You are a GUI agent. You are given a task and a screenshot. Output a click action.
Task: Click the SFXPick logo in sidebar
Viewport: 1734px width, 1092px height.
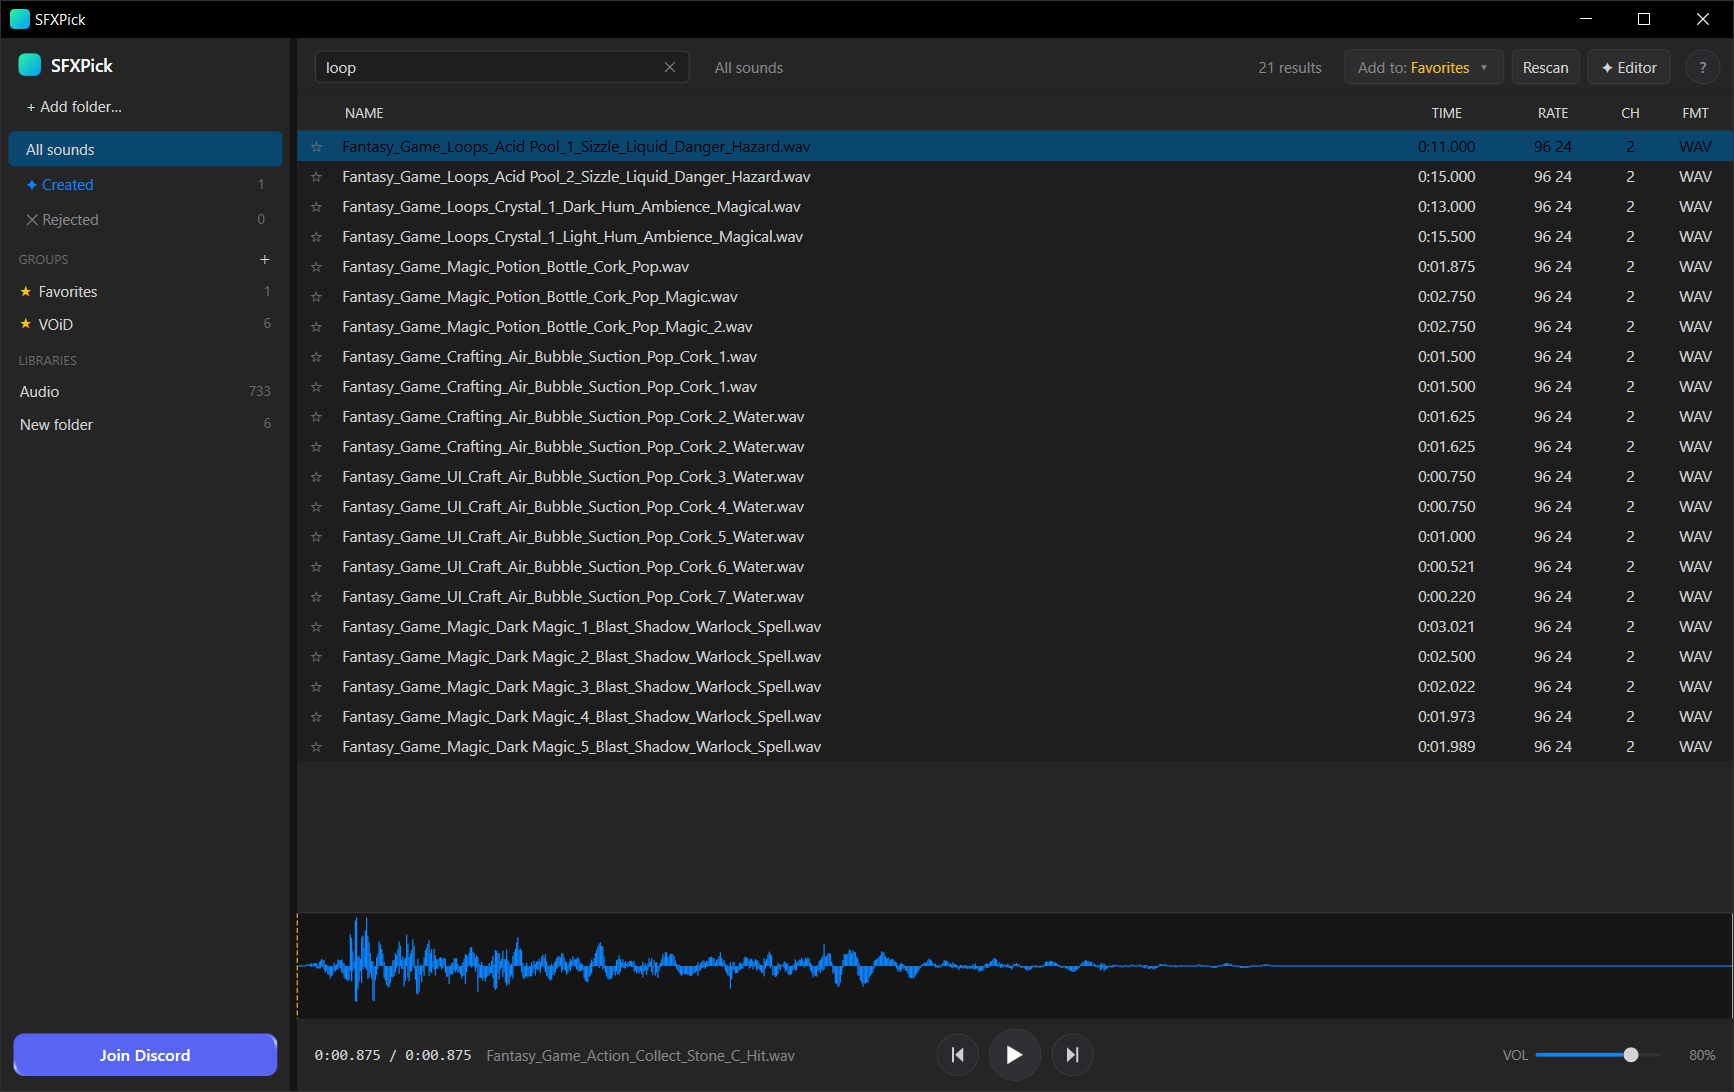[30, 65]
